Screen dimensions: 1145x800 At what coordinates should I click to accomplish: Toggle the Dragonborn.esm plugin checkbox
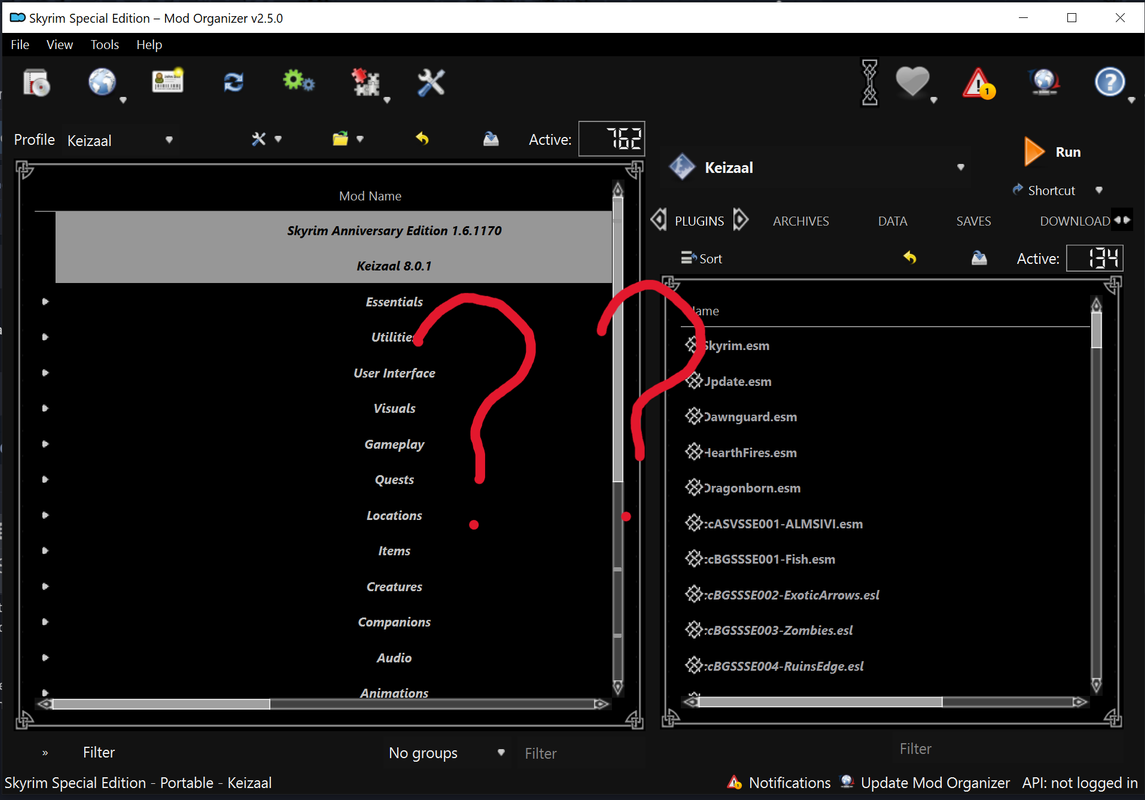tap(694, 488)
